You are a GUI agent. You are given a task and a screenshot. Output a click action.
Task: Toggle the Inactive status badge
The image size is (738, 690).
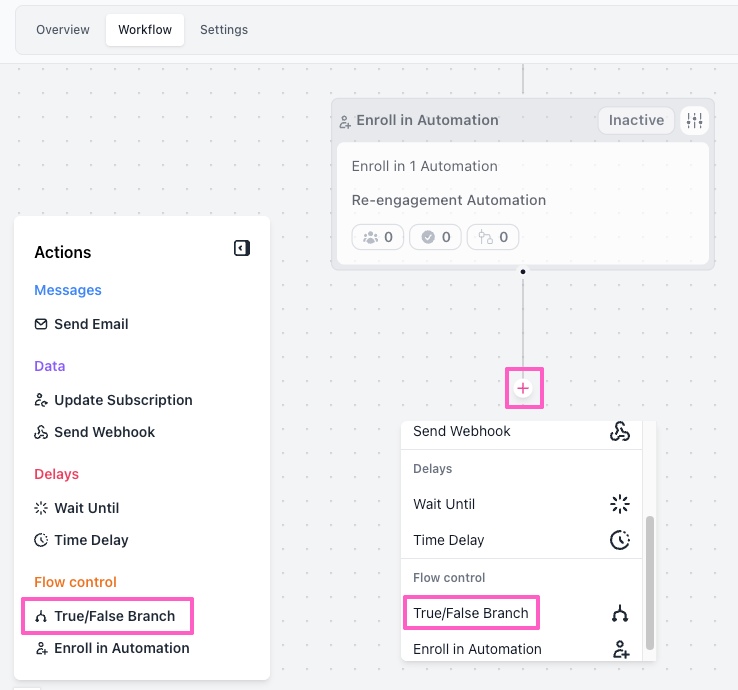(636, 120)
